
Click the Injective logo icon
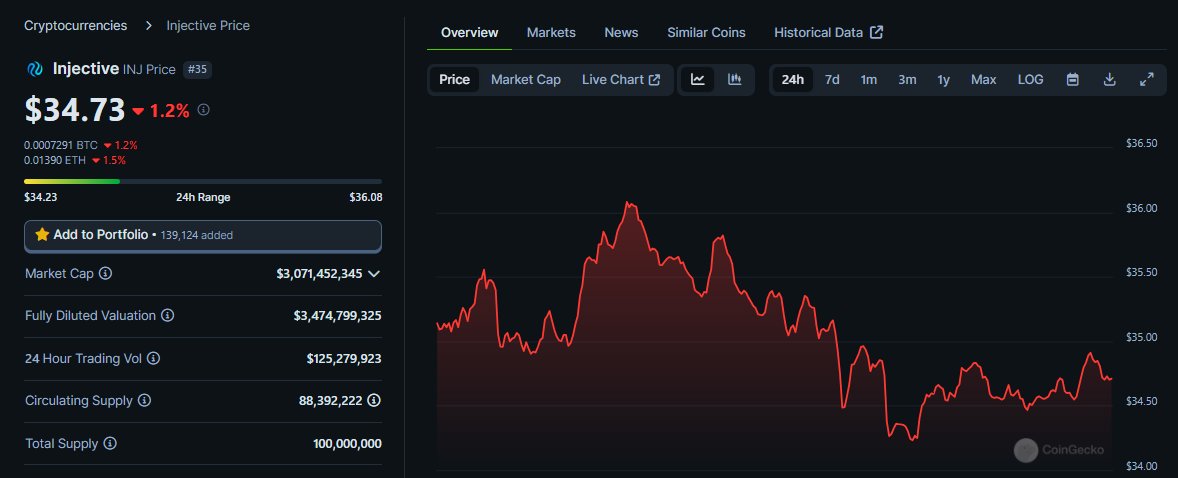click(35, 69)
